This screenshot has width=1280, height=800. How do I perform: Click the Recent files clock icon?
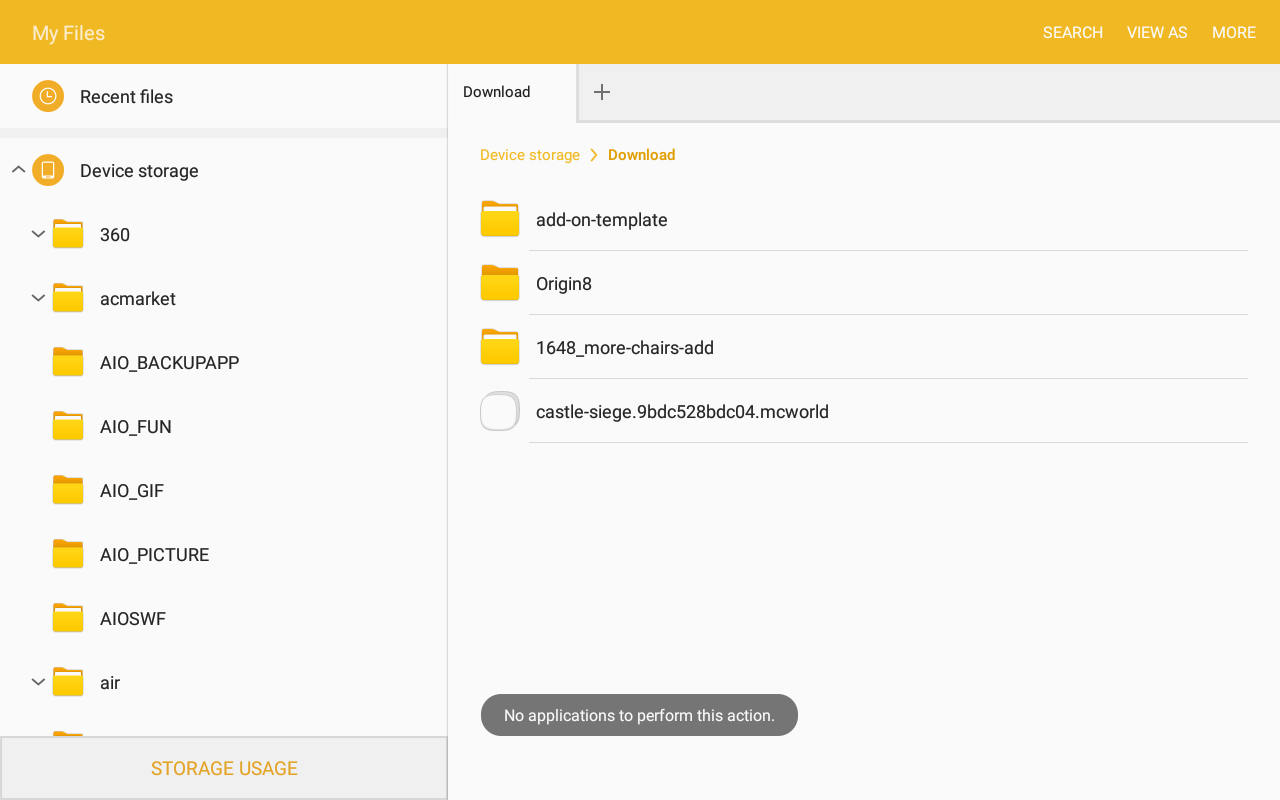tap(48, 96)
